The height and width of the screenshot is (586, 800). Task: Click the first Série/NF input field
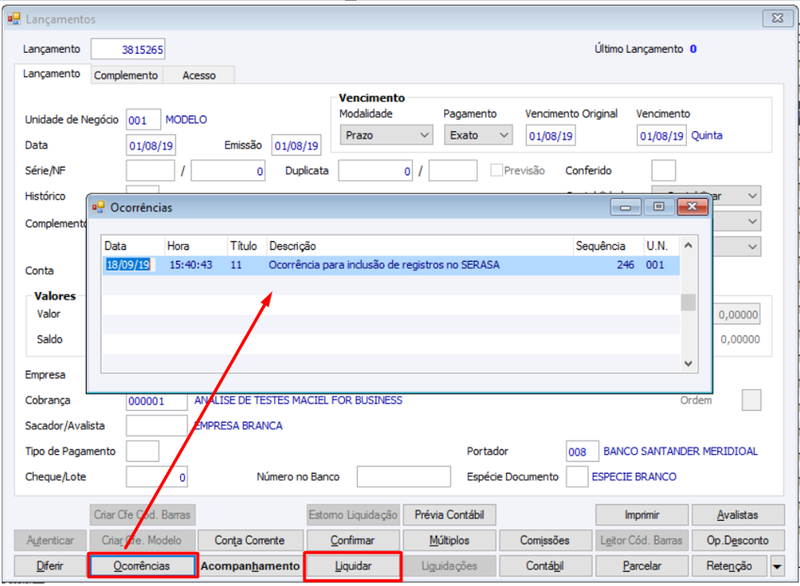click(x=151, y=171)
